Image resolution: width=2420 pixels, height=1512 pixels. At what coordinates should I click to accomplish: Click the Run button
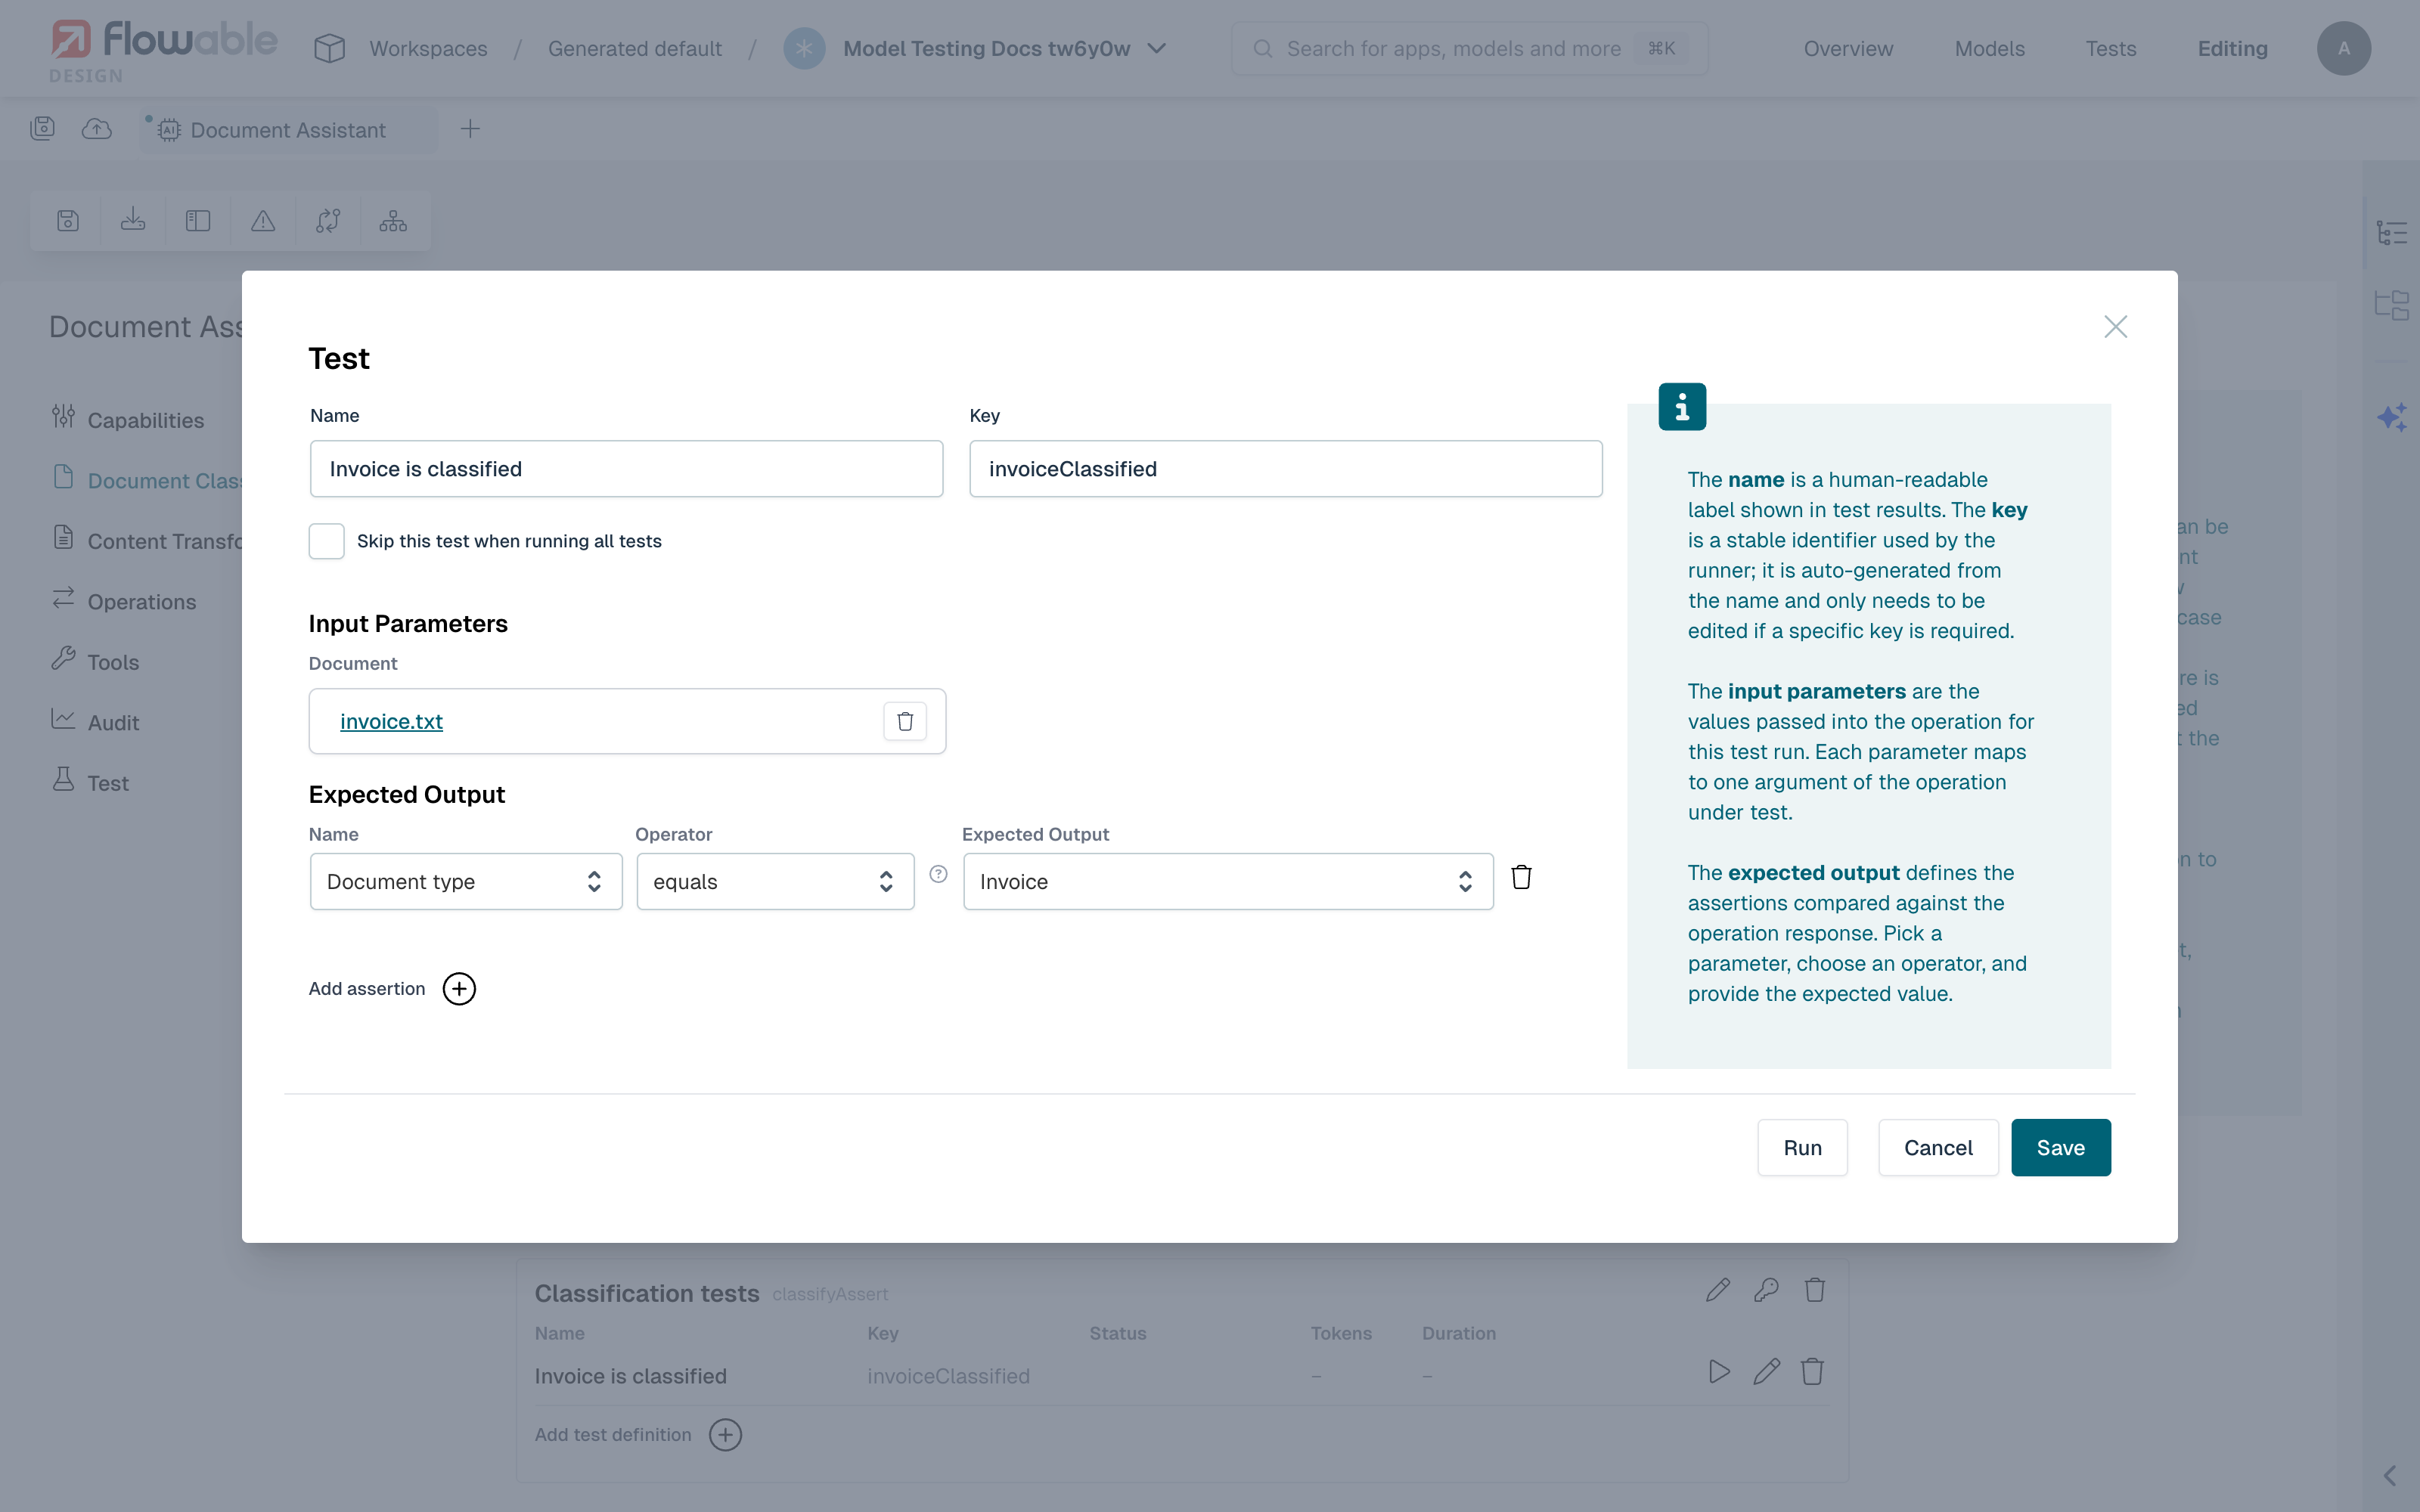(x=1802, y=1147)
